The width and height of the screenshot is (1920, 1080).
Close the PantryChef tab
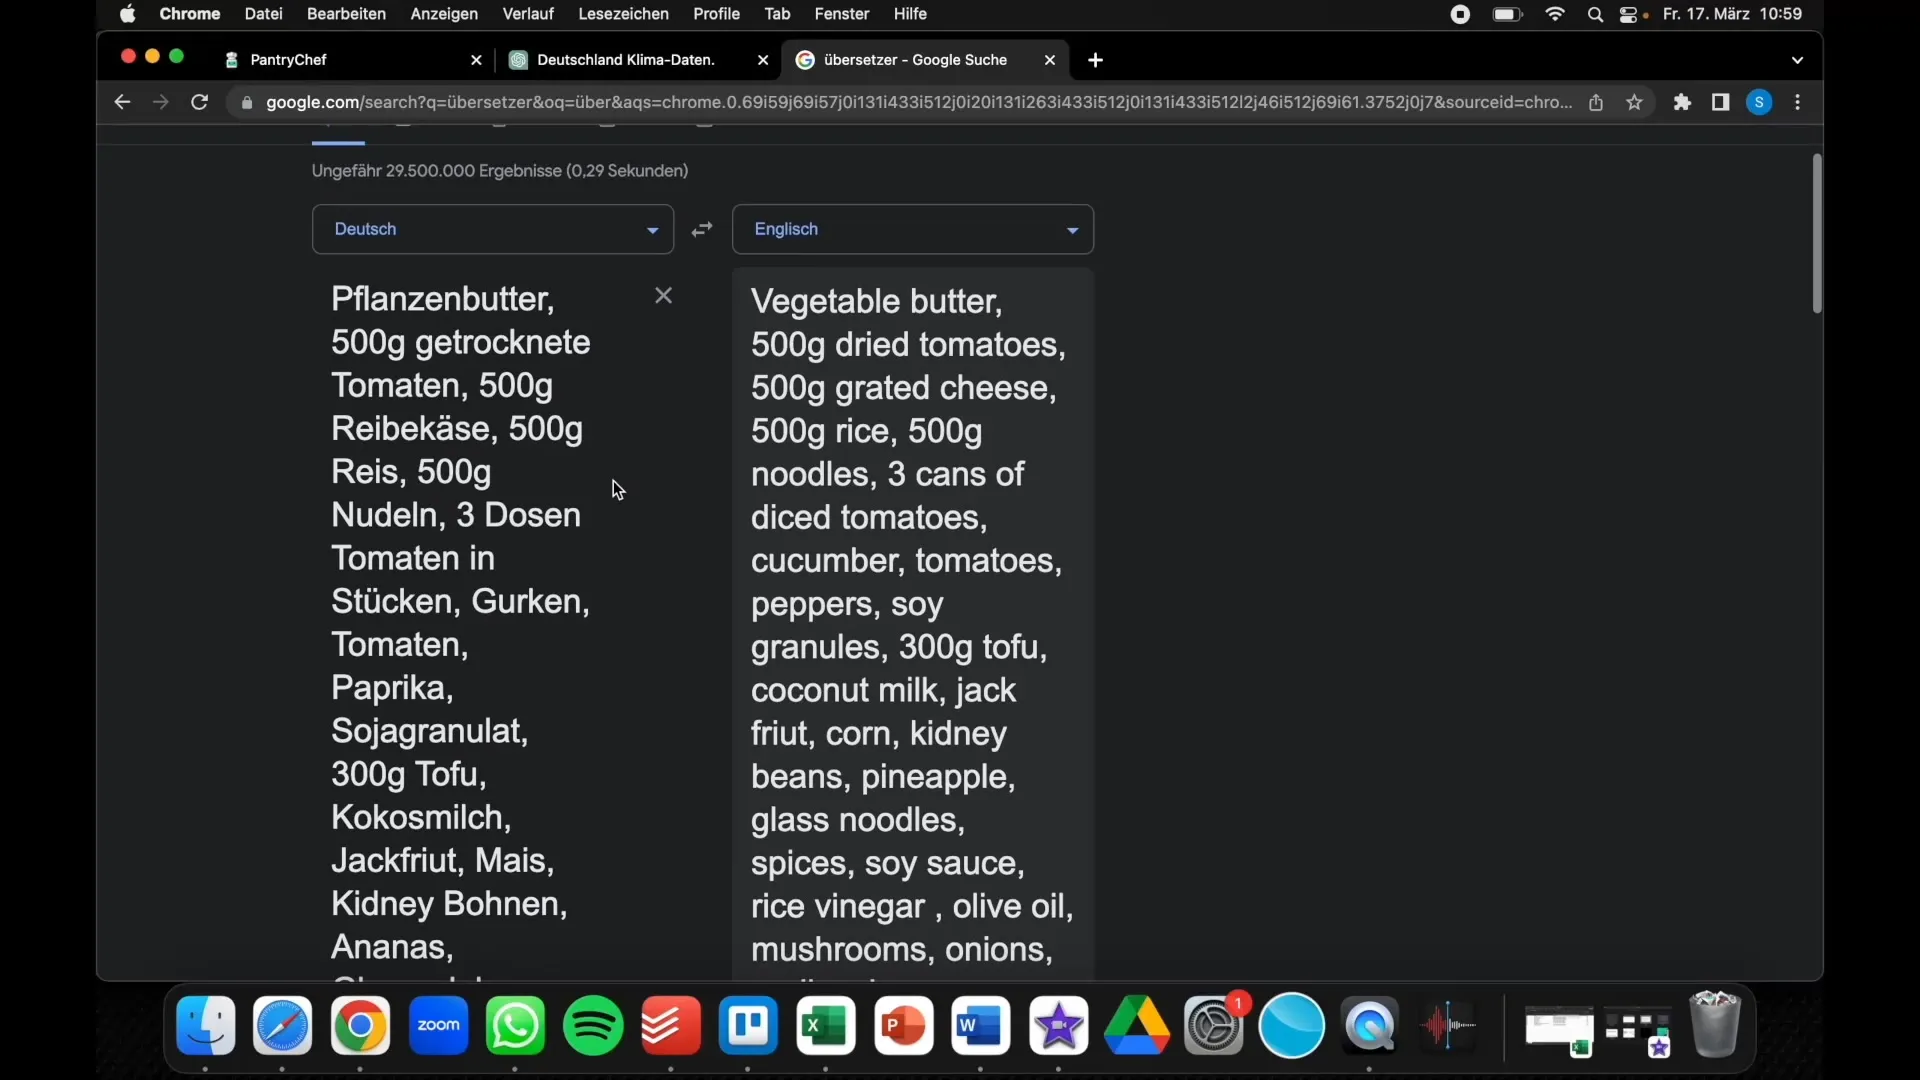(x=476, y=60)
